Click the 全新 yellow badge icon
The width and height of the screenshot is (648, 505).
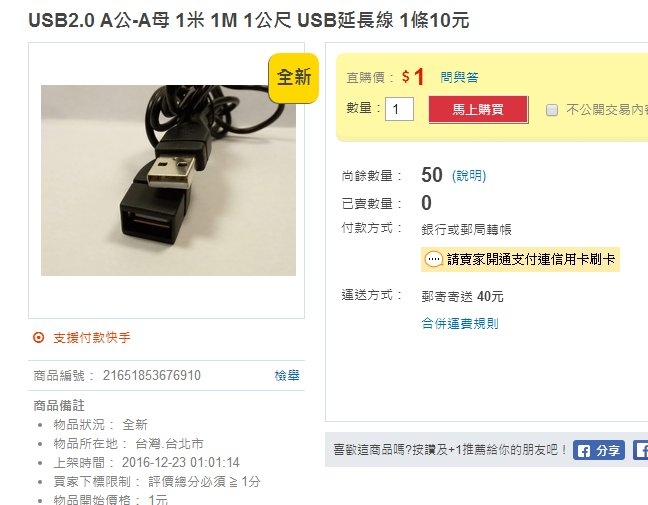(294, 78)
